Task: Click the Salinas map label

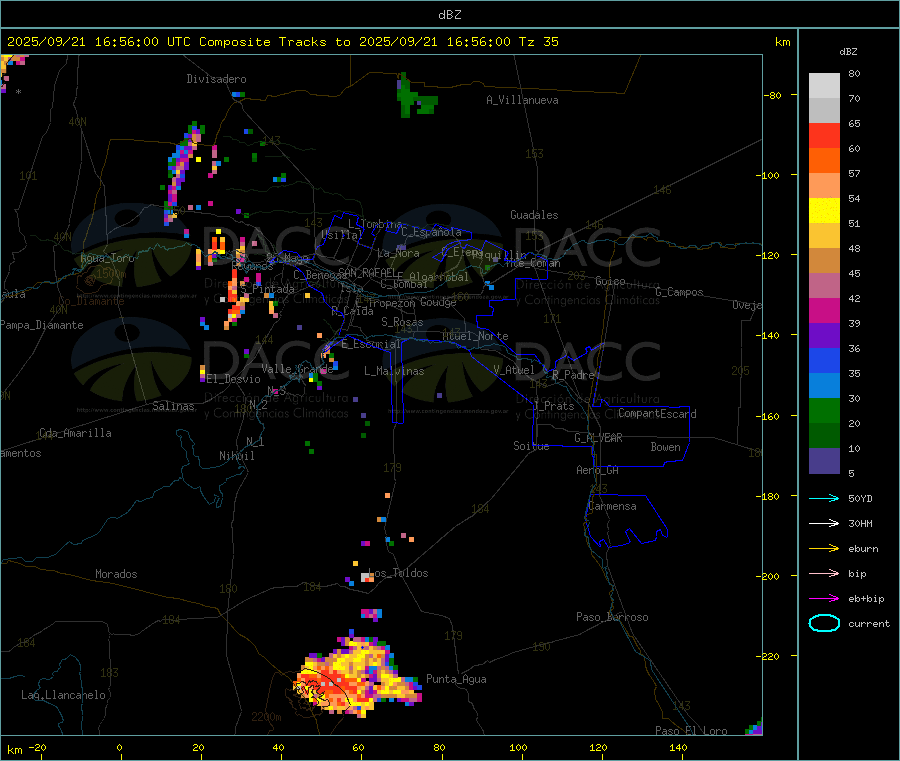Action: pos(173,406)
